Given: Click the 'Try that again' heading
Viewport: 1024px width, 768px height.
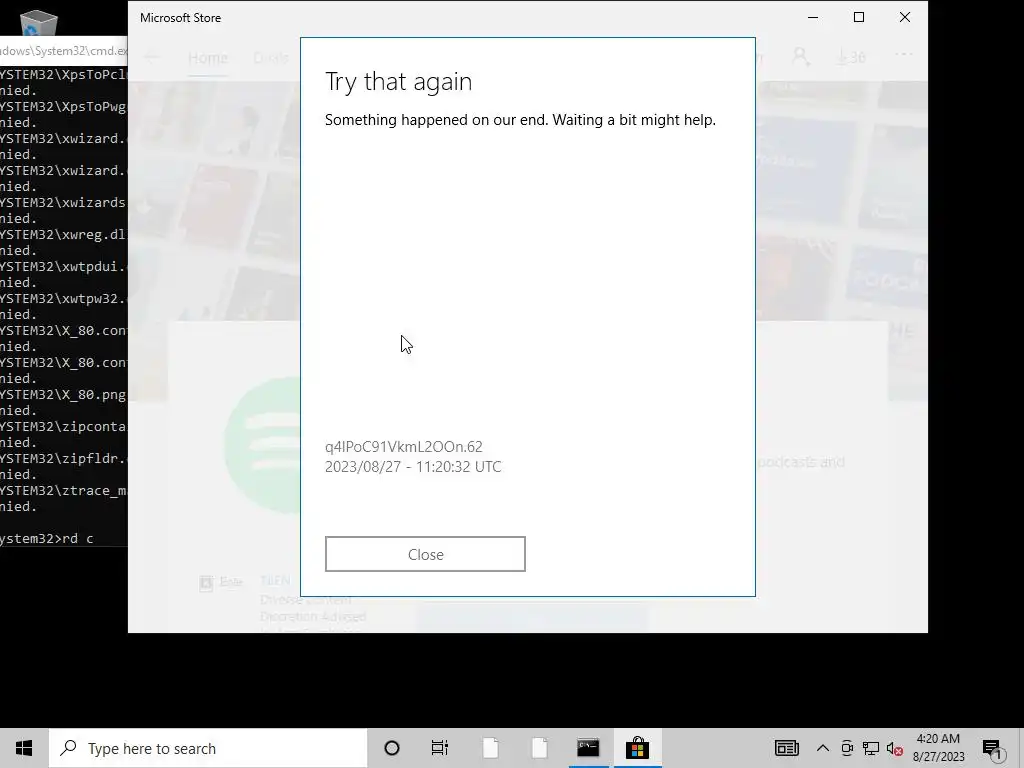Looking at the screenshot, I should point(398,82).
